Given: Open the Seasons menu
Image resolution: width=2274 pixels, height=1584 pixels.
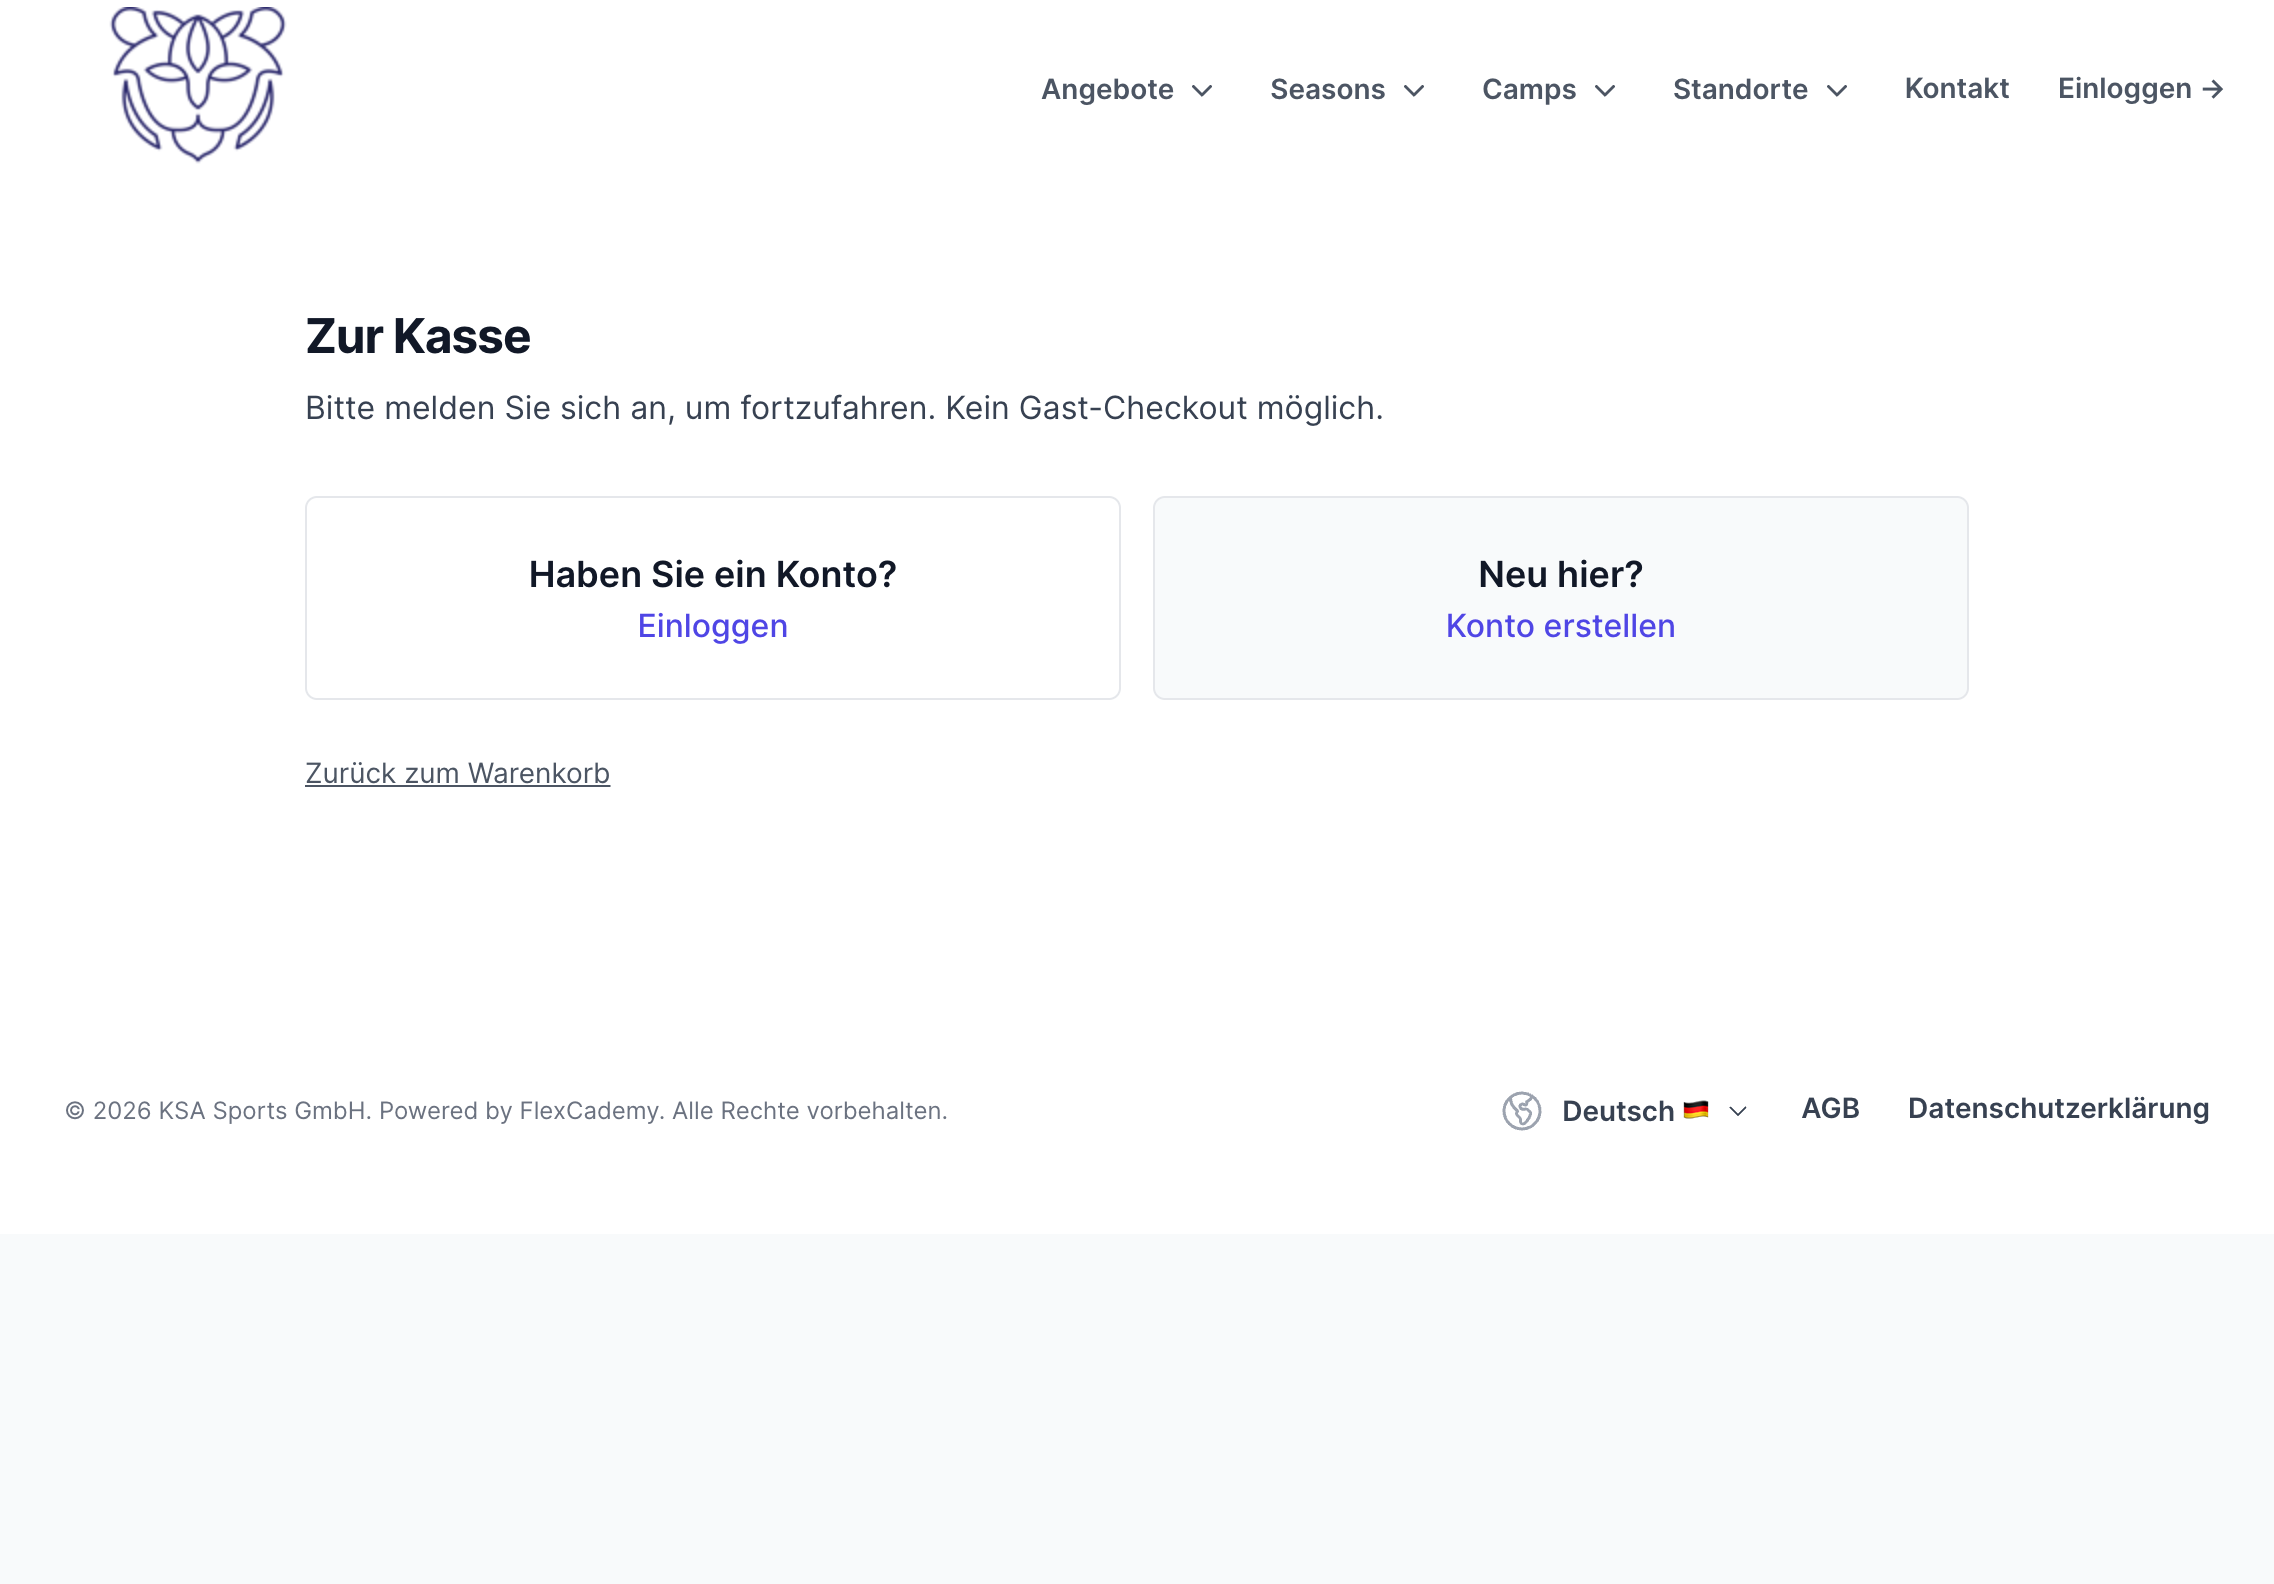Looking at the screenshot, I should pyautogui.click(x=1348, y=89).
